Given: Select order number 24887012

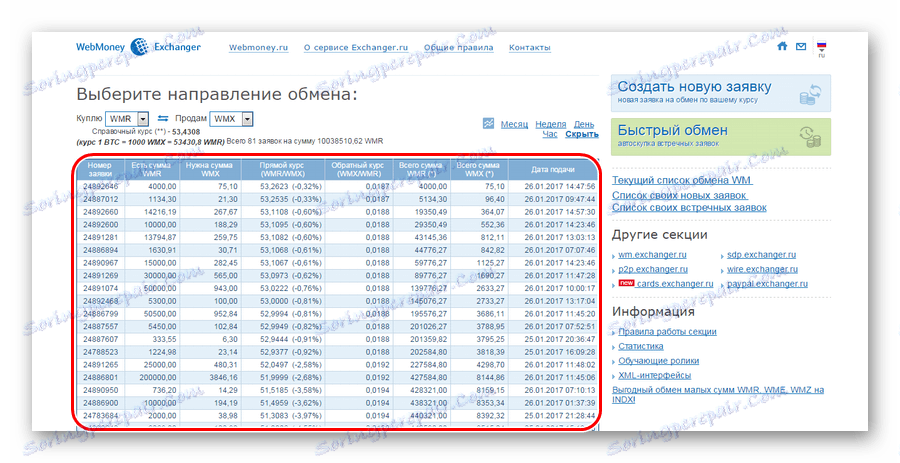Looking at the screenshot, I should click(x=100, y=199).
